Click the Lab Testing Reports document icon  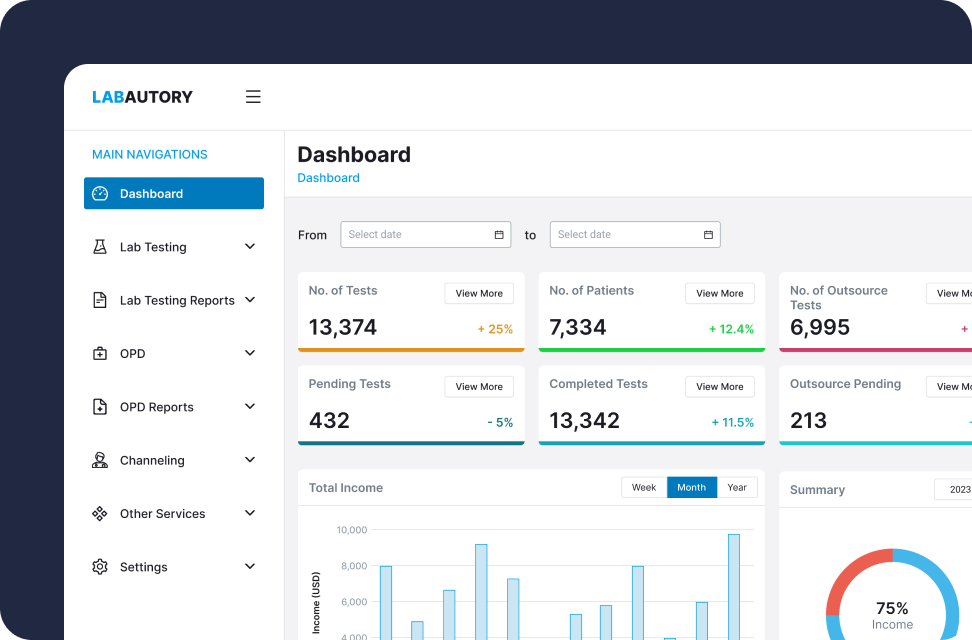point(100,300)
